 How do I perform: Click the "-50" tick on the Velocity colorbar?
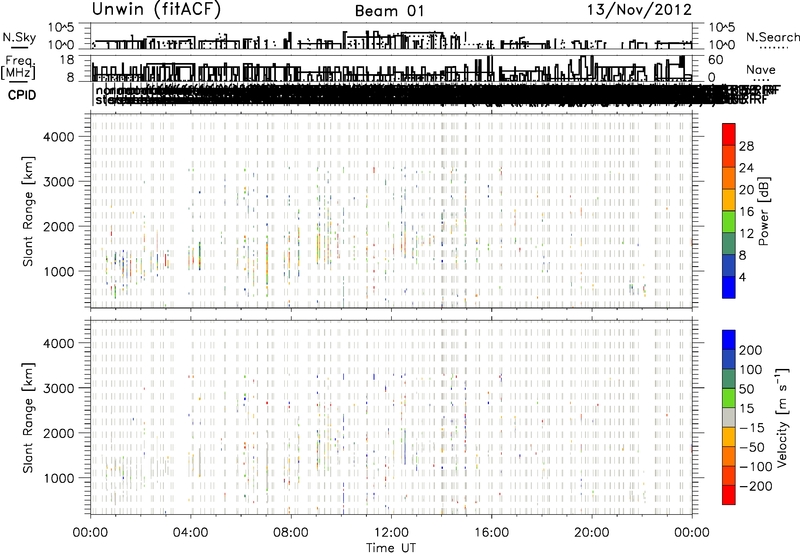(x=752, y=447)
